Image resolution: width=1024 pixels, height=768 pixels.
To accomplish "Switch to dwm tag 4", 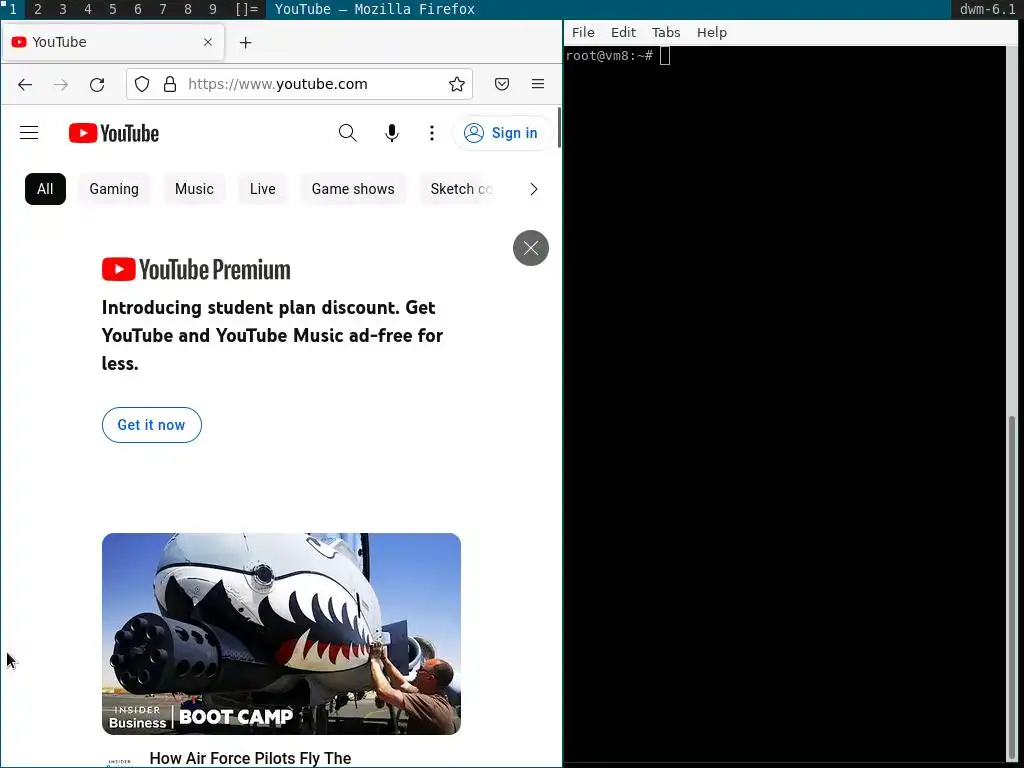I will (x=88, y=9).
